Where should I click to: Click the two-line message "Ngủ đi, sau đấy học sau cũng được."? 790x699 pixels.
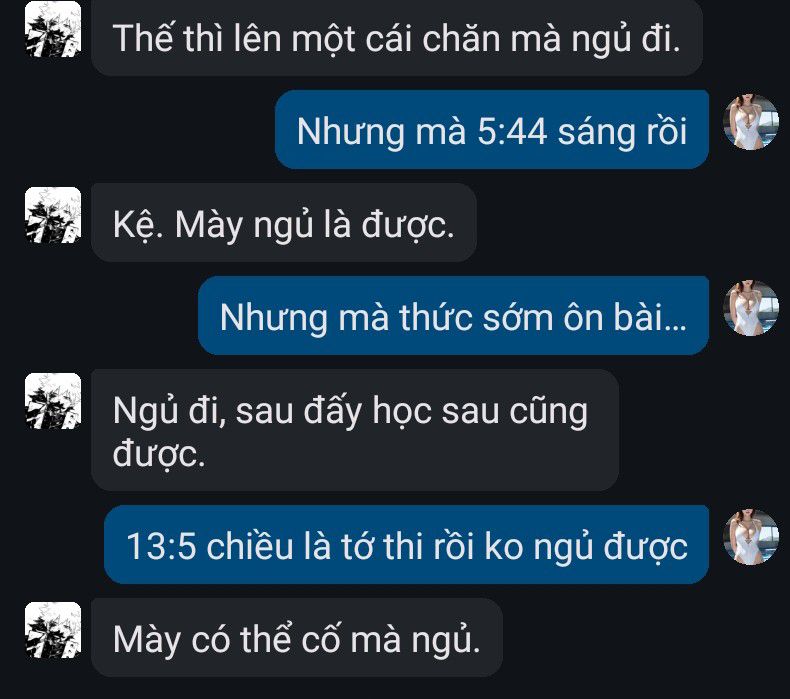tap(355, 430)
